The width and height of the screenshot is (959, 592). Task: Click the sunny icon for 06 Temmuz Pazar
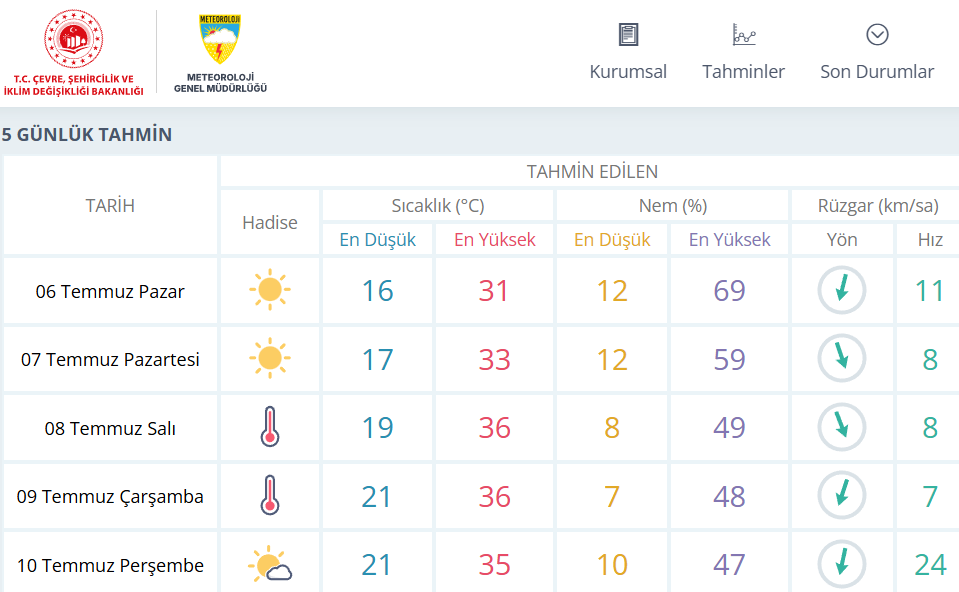[x=270, y=289]
